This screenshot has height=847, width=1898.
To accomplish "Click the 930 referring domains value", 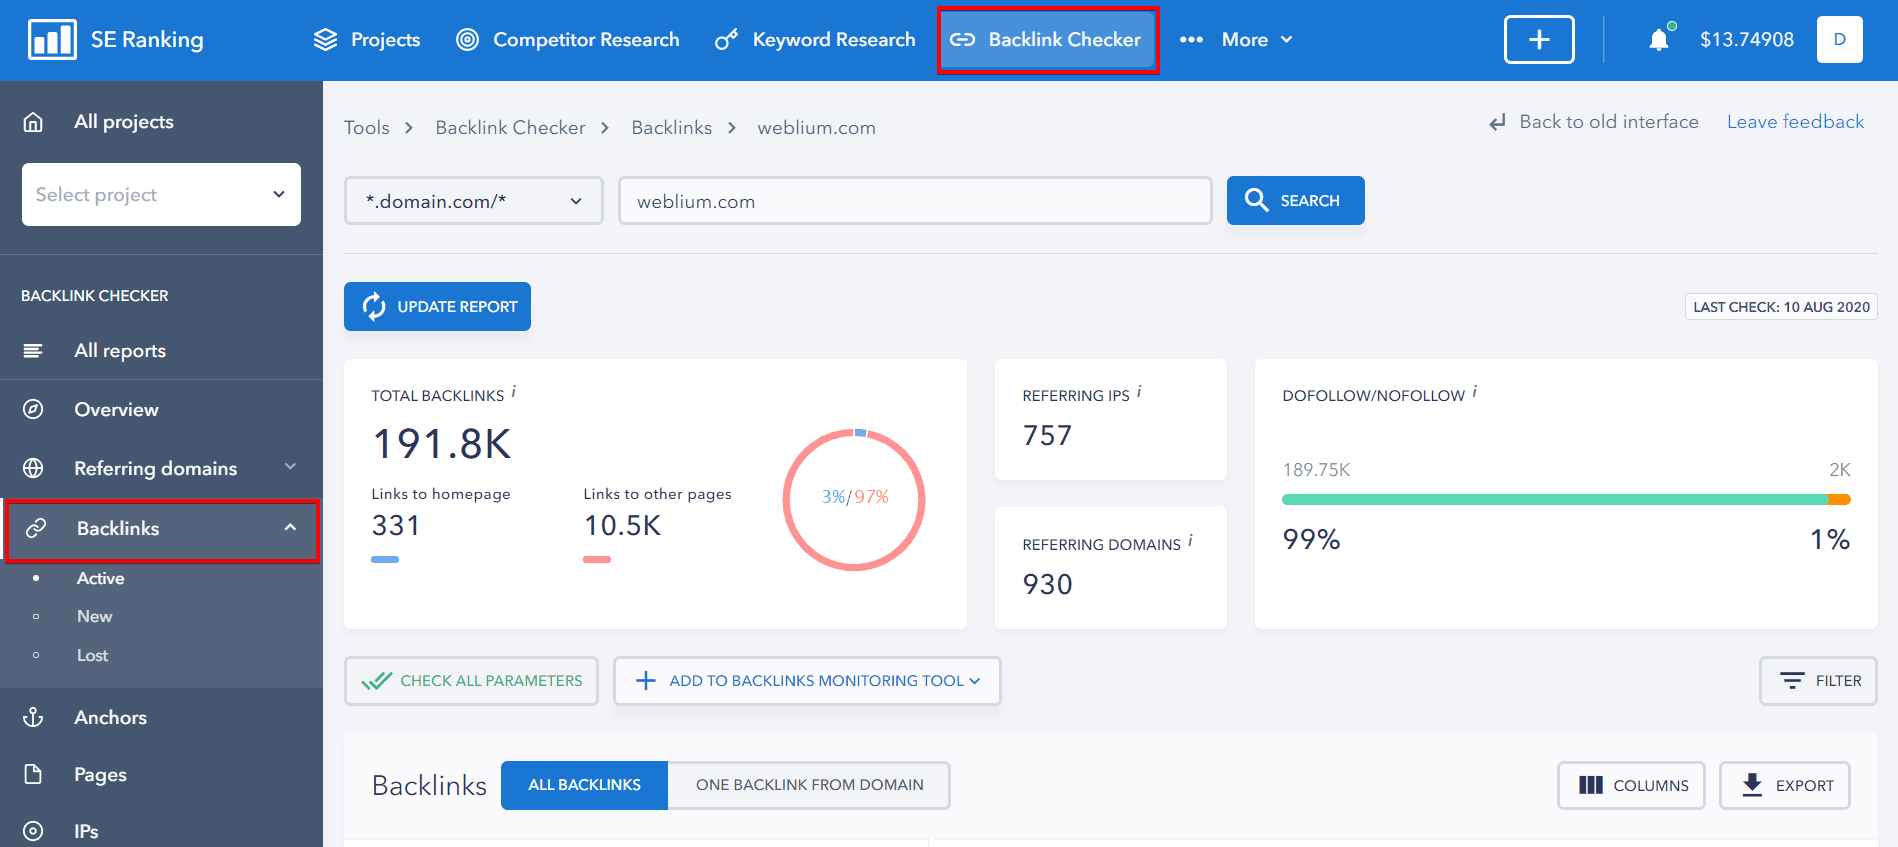I will pos(1047,584).
